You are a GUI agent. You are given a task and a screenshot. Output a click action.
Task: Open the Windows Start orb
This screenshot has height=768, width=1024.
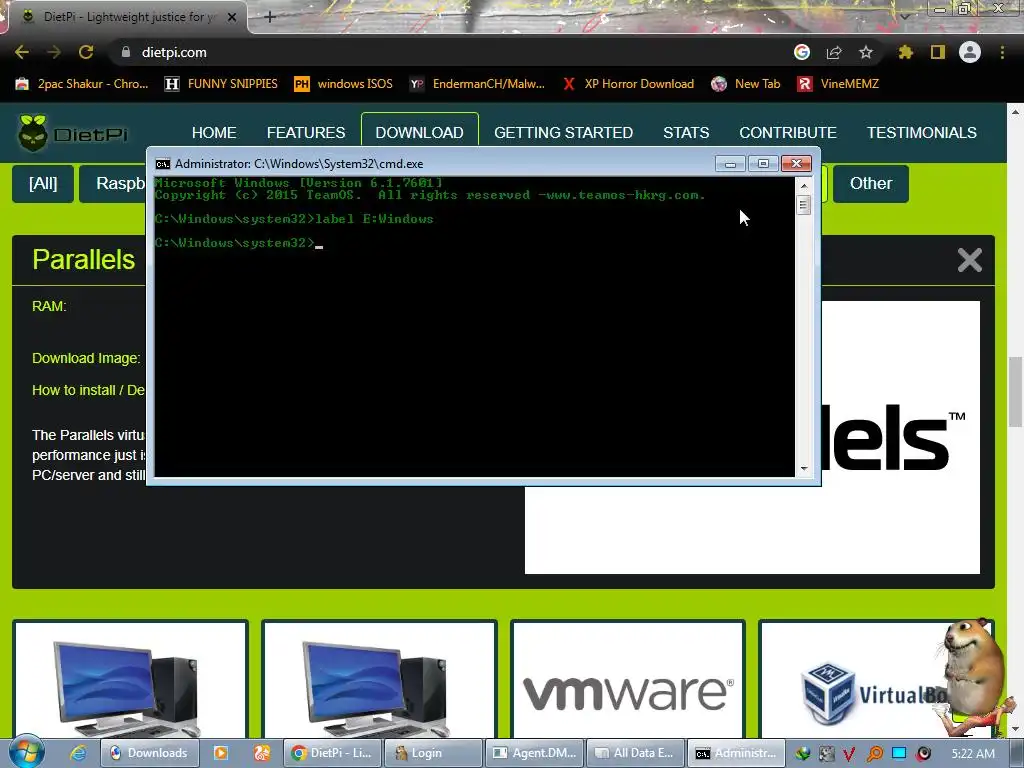coord(25,752)
